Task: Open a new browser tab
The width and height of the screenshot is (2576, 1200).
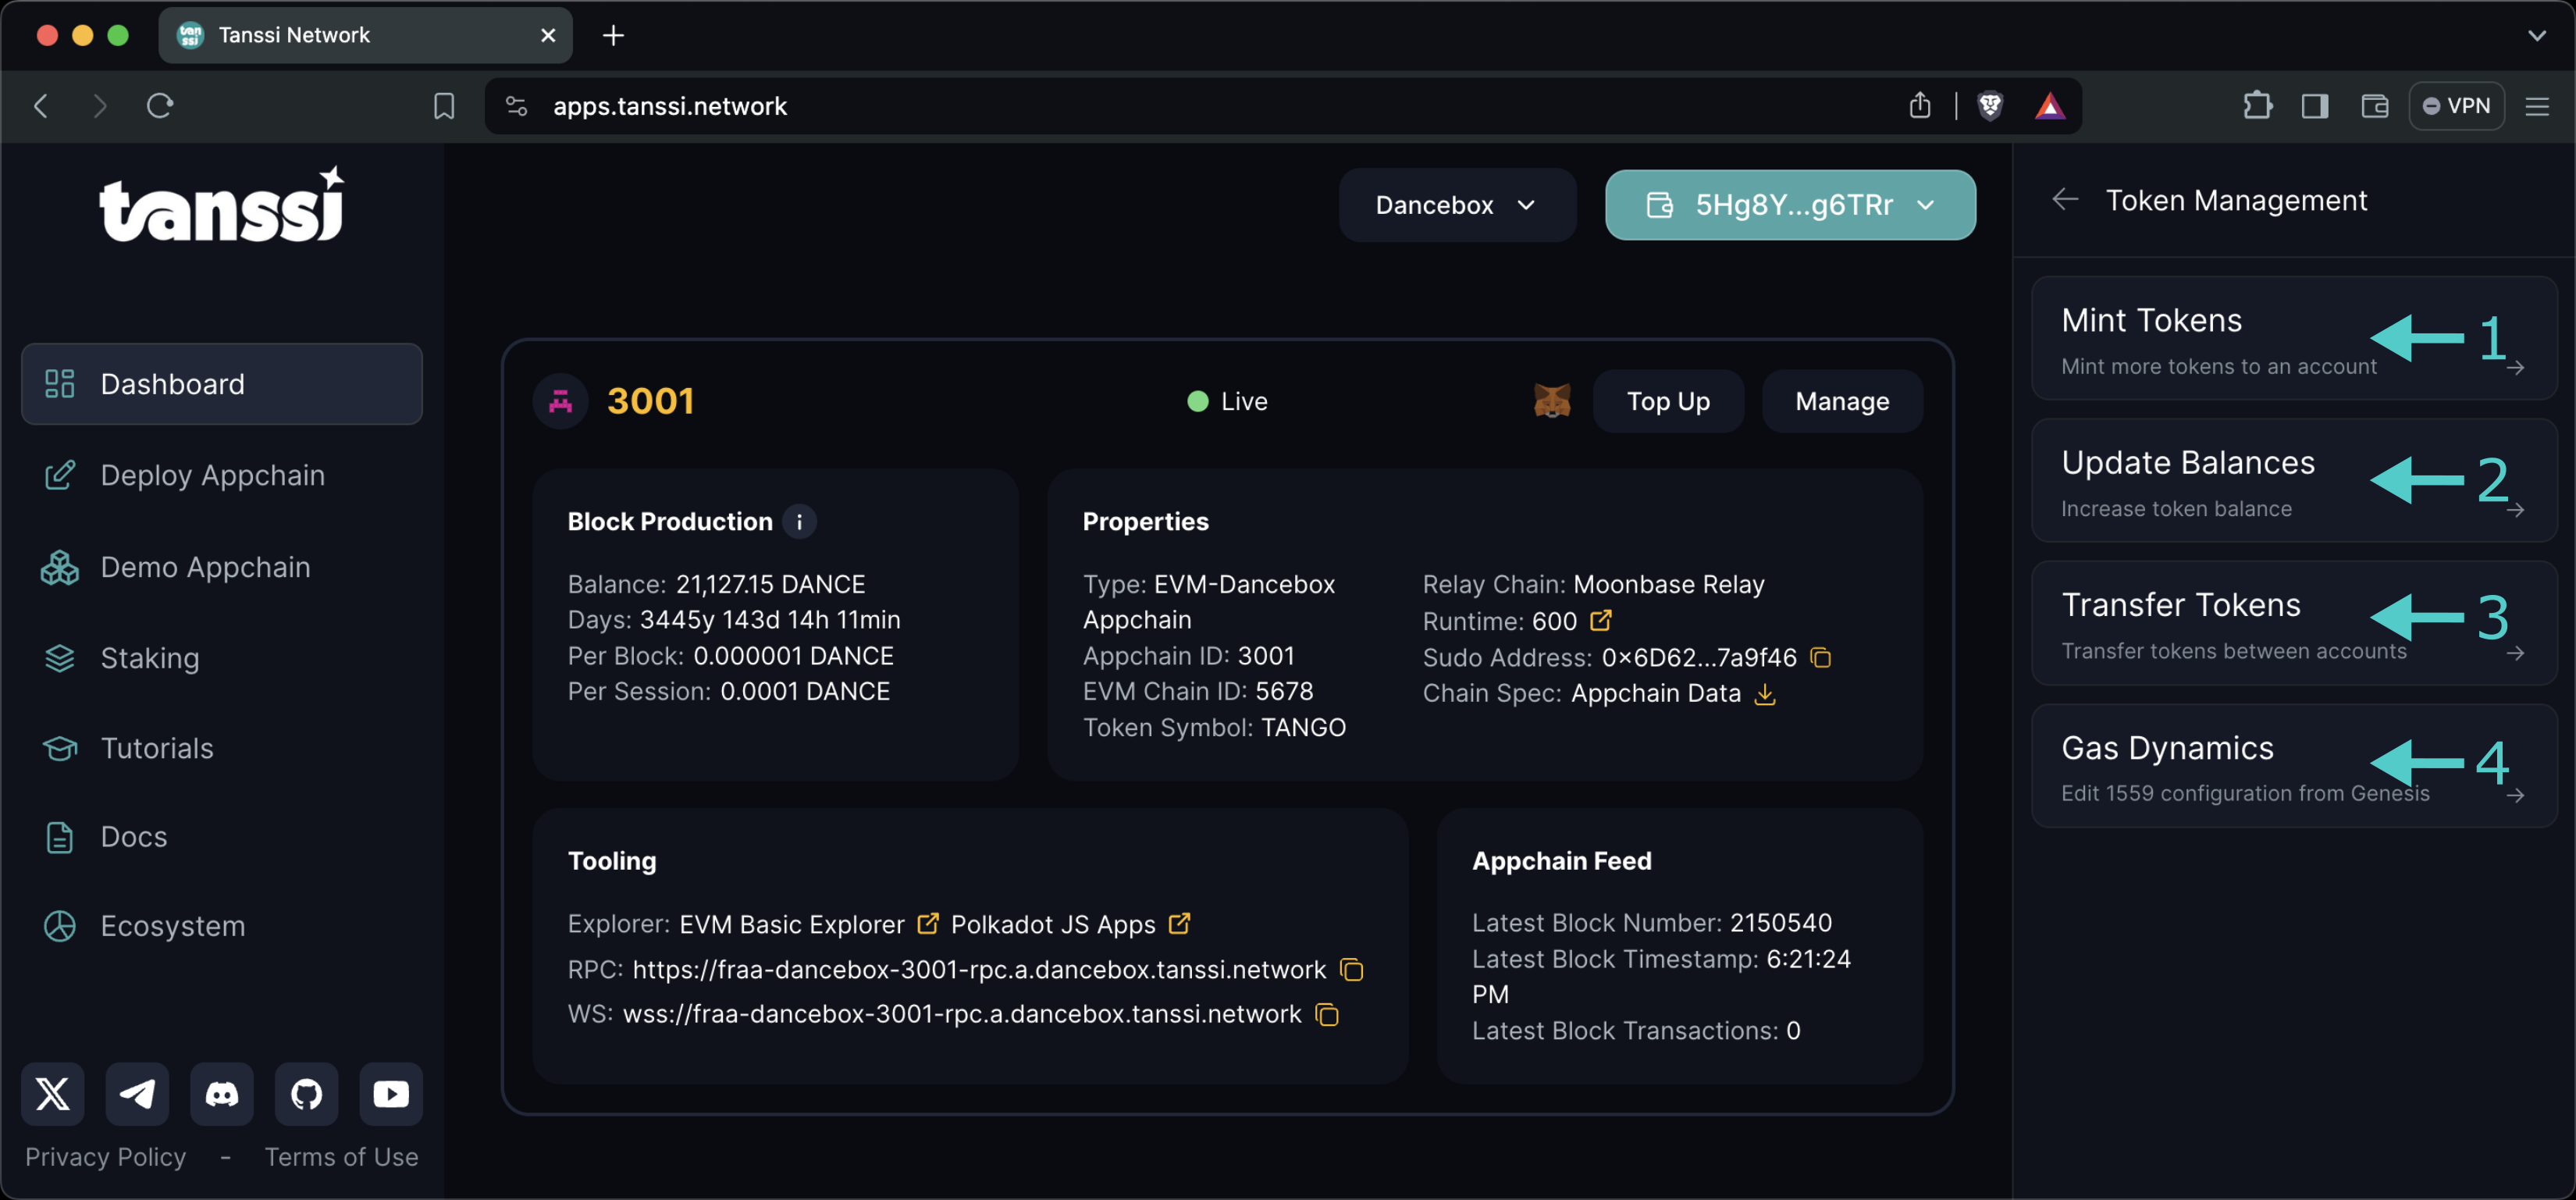Action: click(x=613, y=35)
